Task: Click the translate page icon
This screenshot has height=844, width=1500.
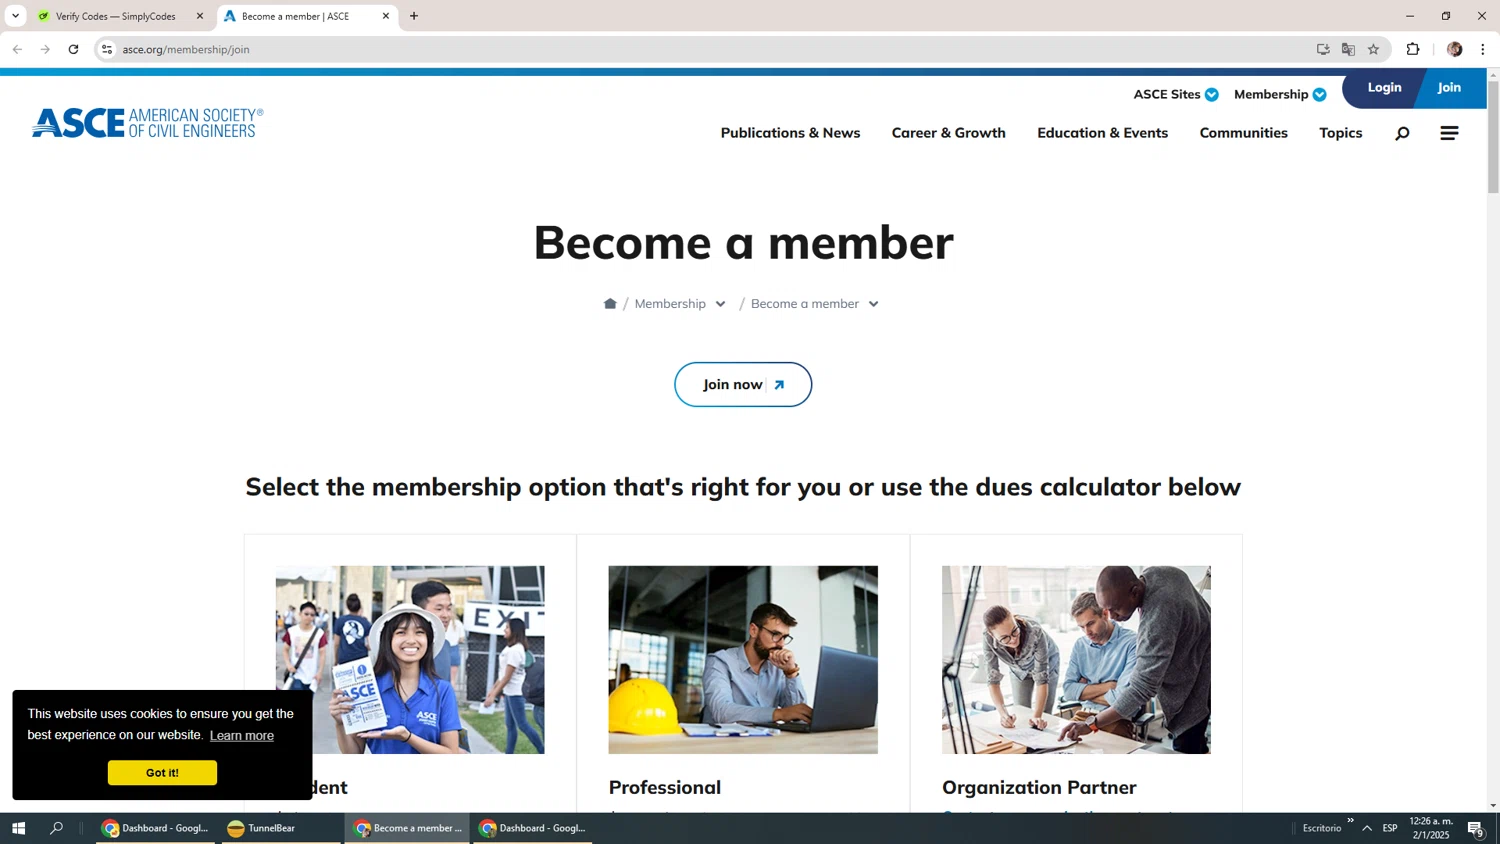Action: (1348, 49)
